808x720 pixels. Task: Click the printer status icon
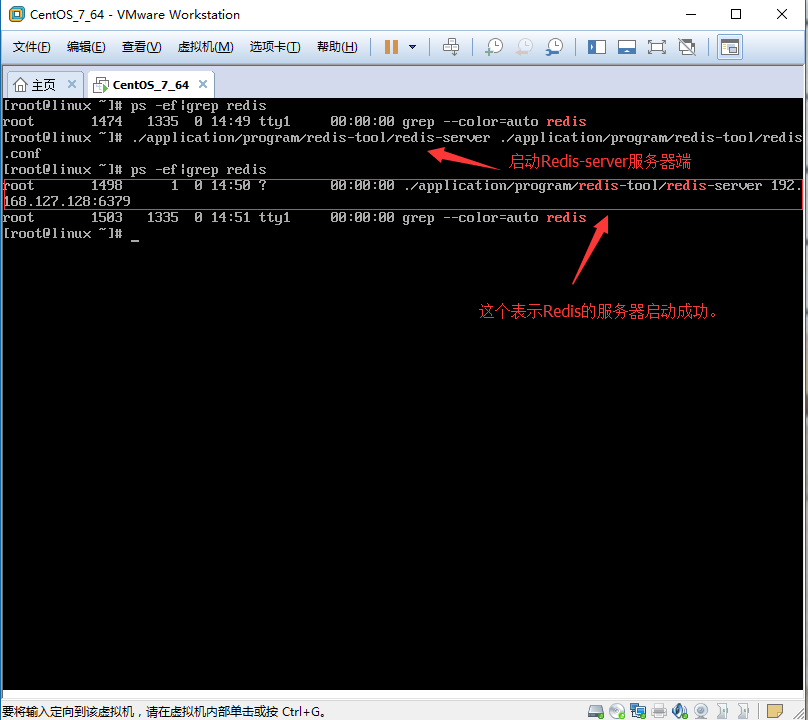point(659,711)
